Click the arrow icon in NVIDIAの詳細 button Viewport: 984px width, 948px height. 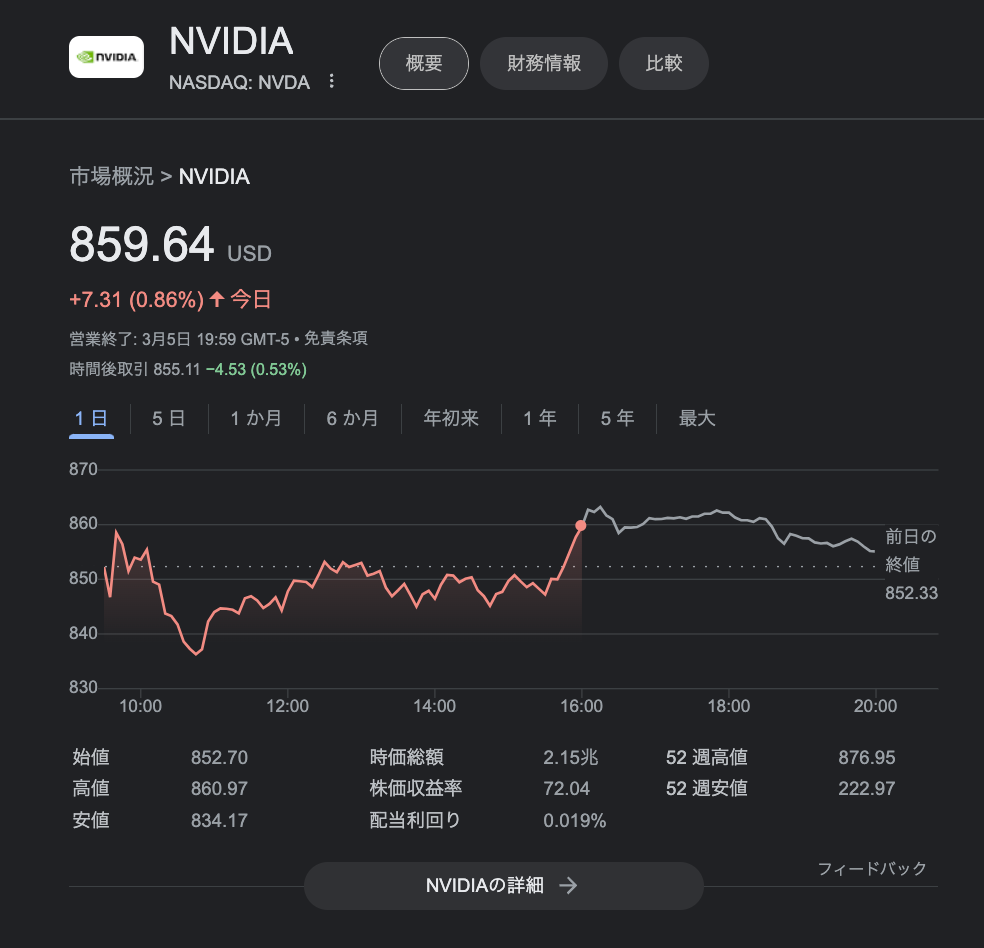click(x=569, y=885)
